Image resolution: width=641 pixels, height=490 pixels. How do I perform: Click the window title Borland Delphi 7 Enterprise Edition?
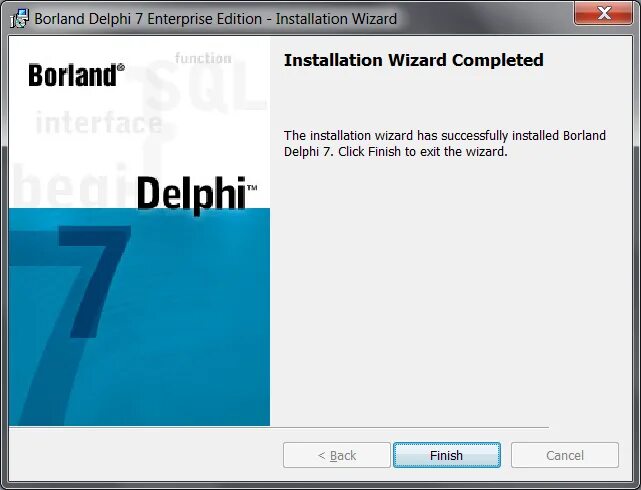tap(215, 19)
